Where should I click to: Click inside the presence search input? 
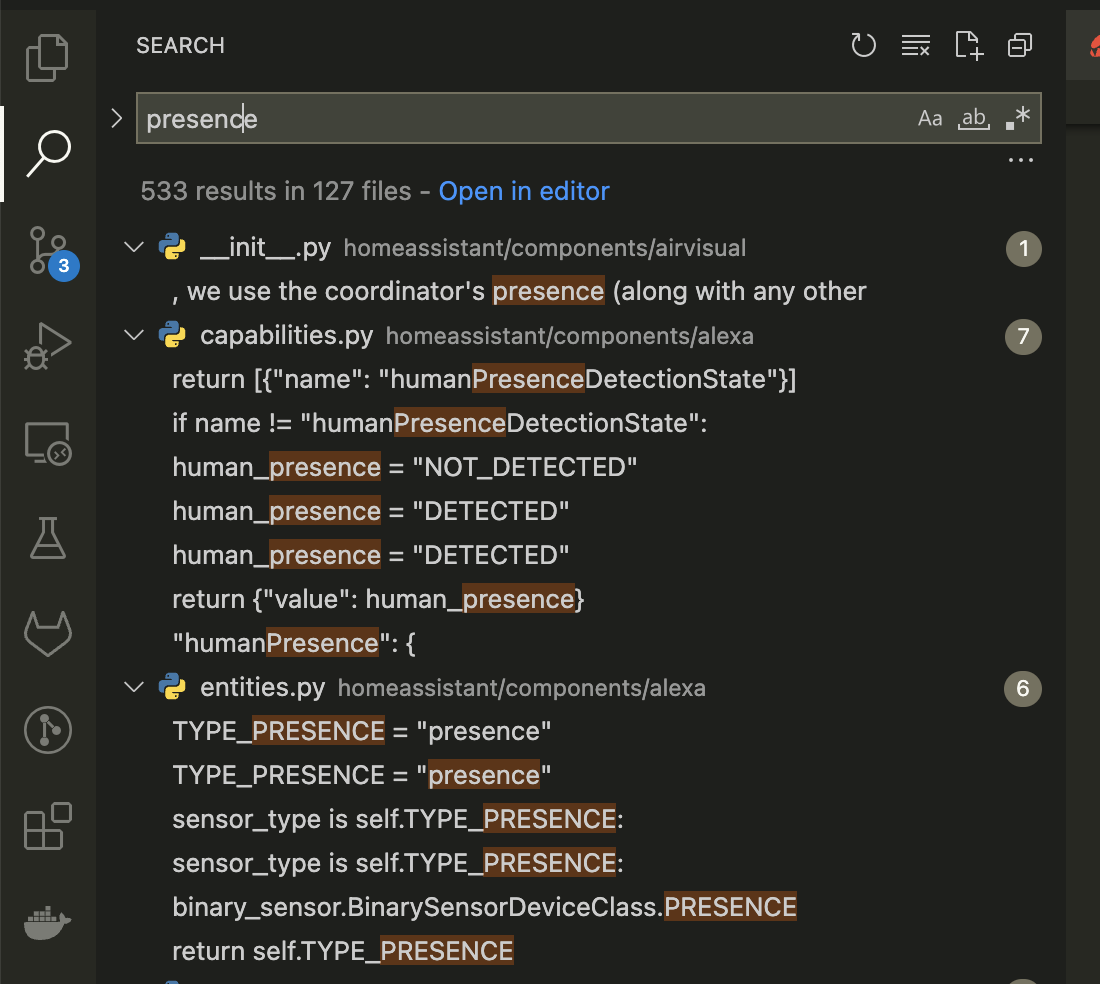[x=400, y=117]
